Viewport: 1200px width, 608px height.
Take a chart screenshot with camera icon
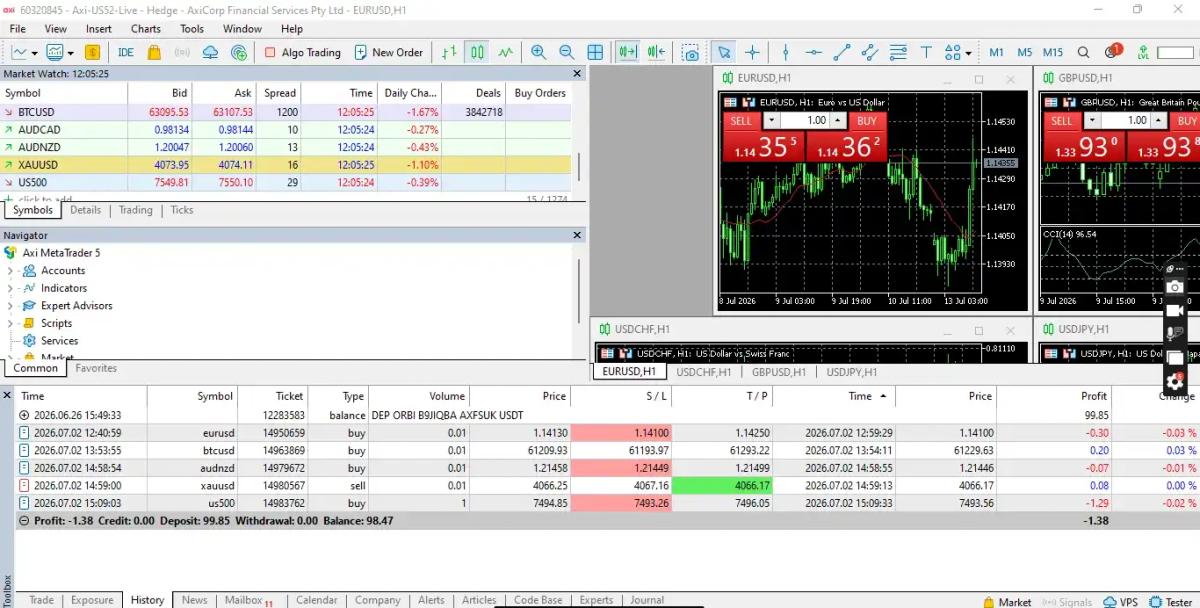[690, 52]
